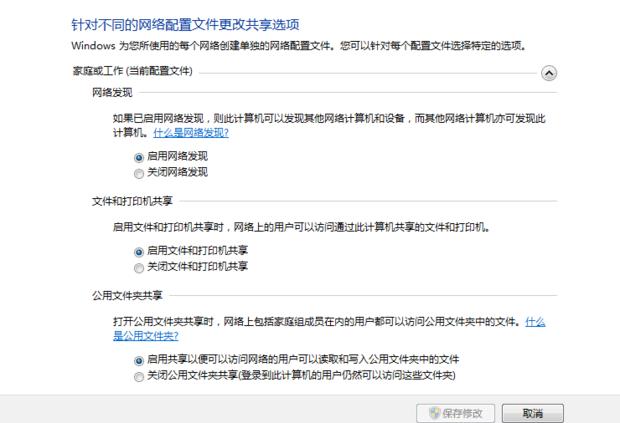Click the 家庭或工作 (当前配置文件) header text

tap(132, 72)
